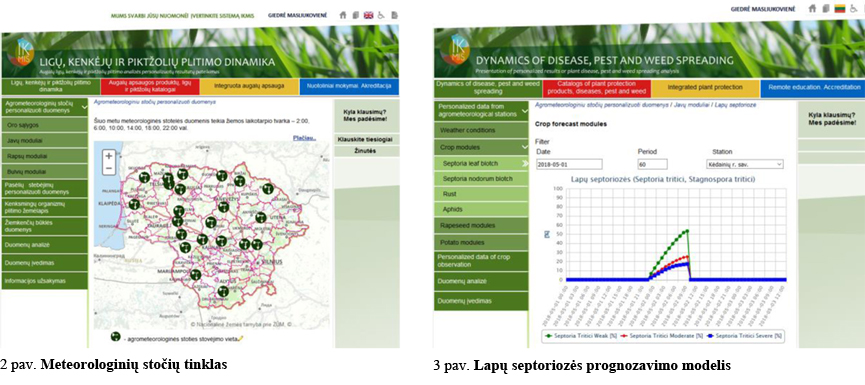Click the home icon in left header
865x385 pixels.
(x=343, y=15)
